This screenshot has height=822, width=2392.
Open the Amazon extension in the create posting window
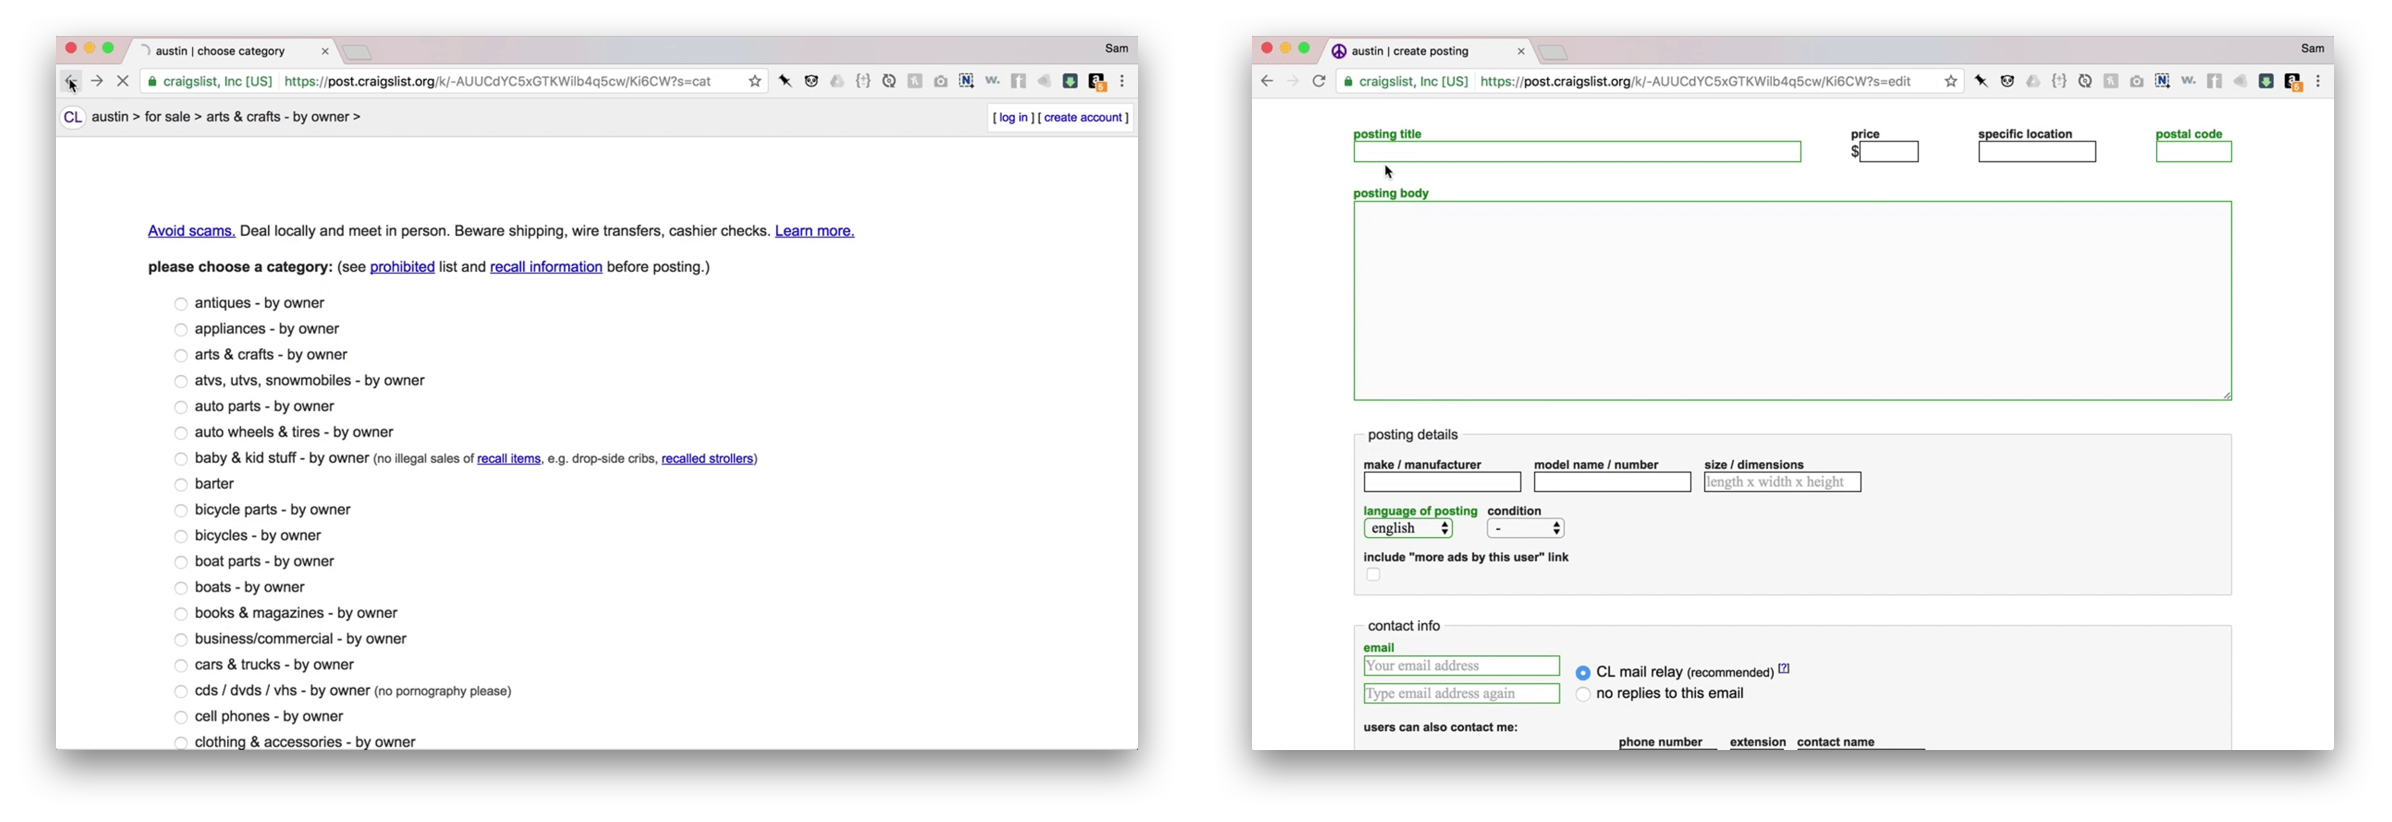click(x=2293, y=82)
